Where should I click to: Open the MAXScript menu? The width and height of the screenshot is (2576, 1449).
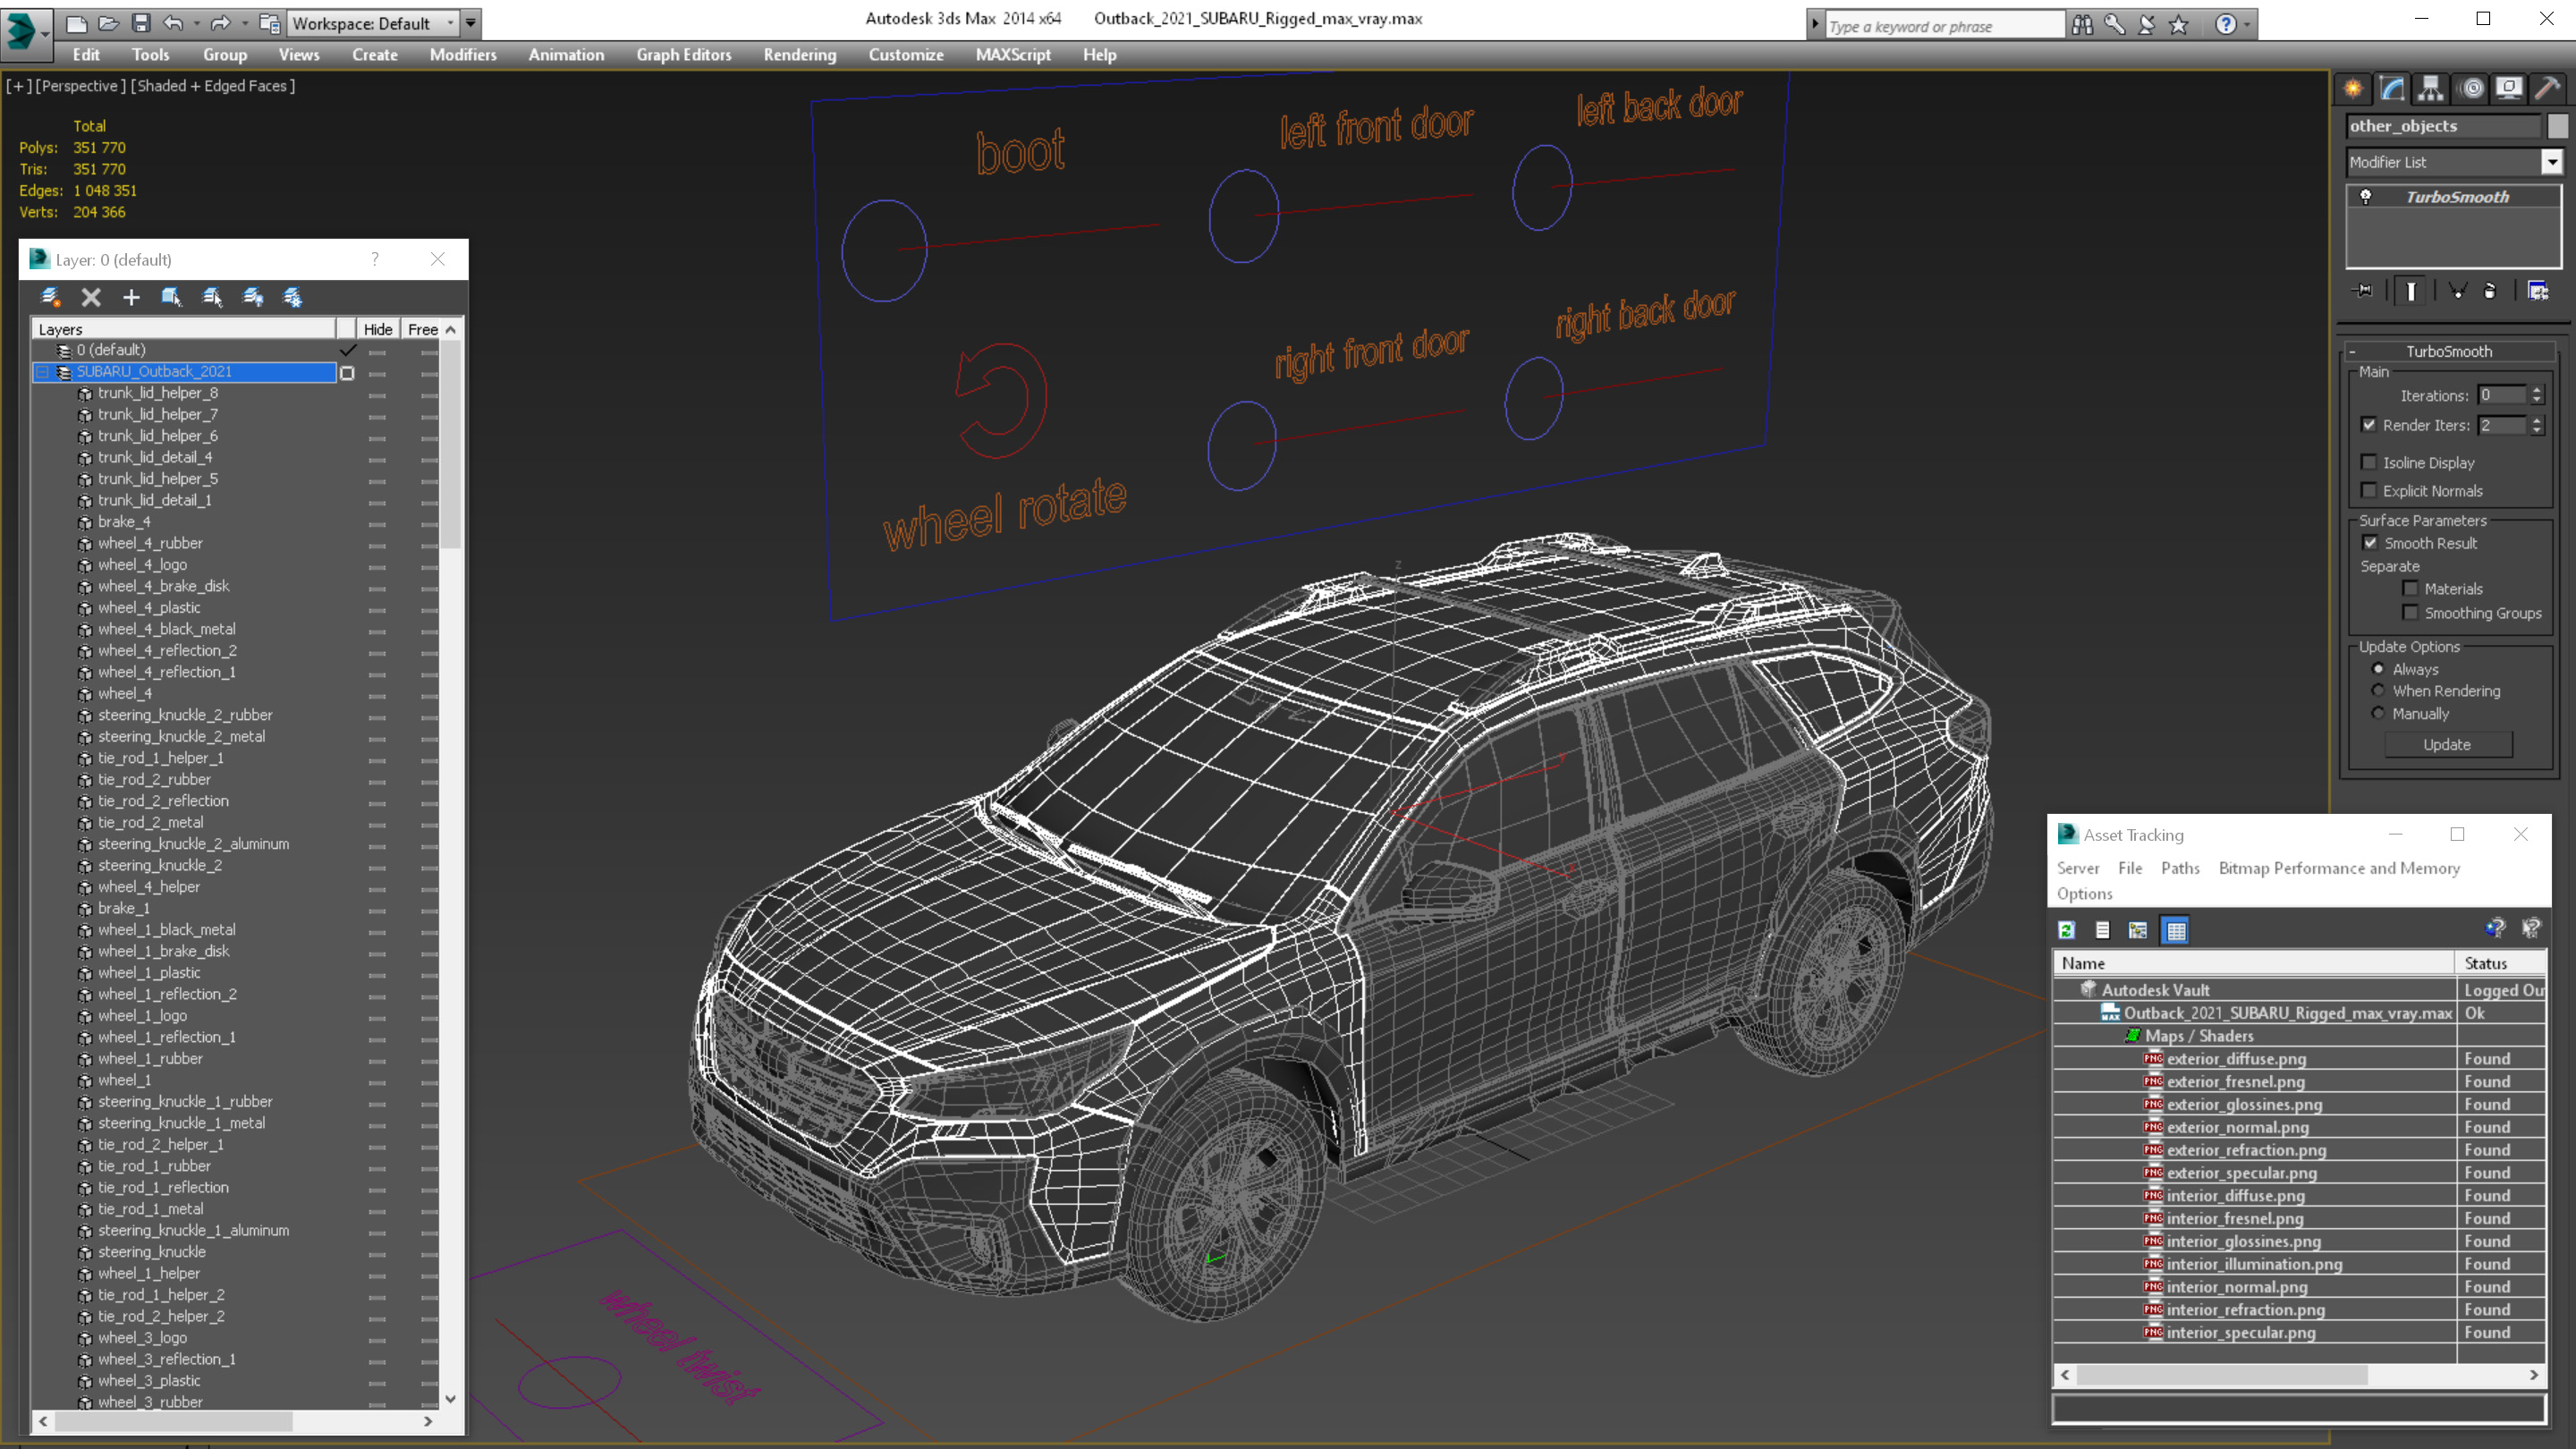point(1013,55)
